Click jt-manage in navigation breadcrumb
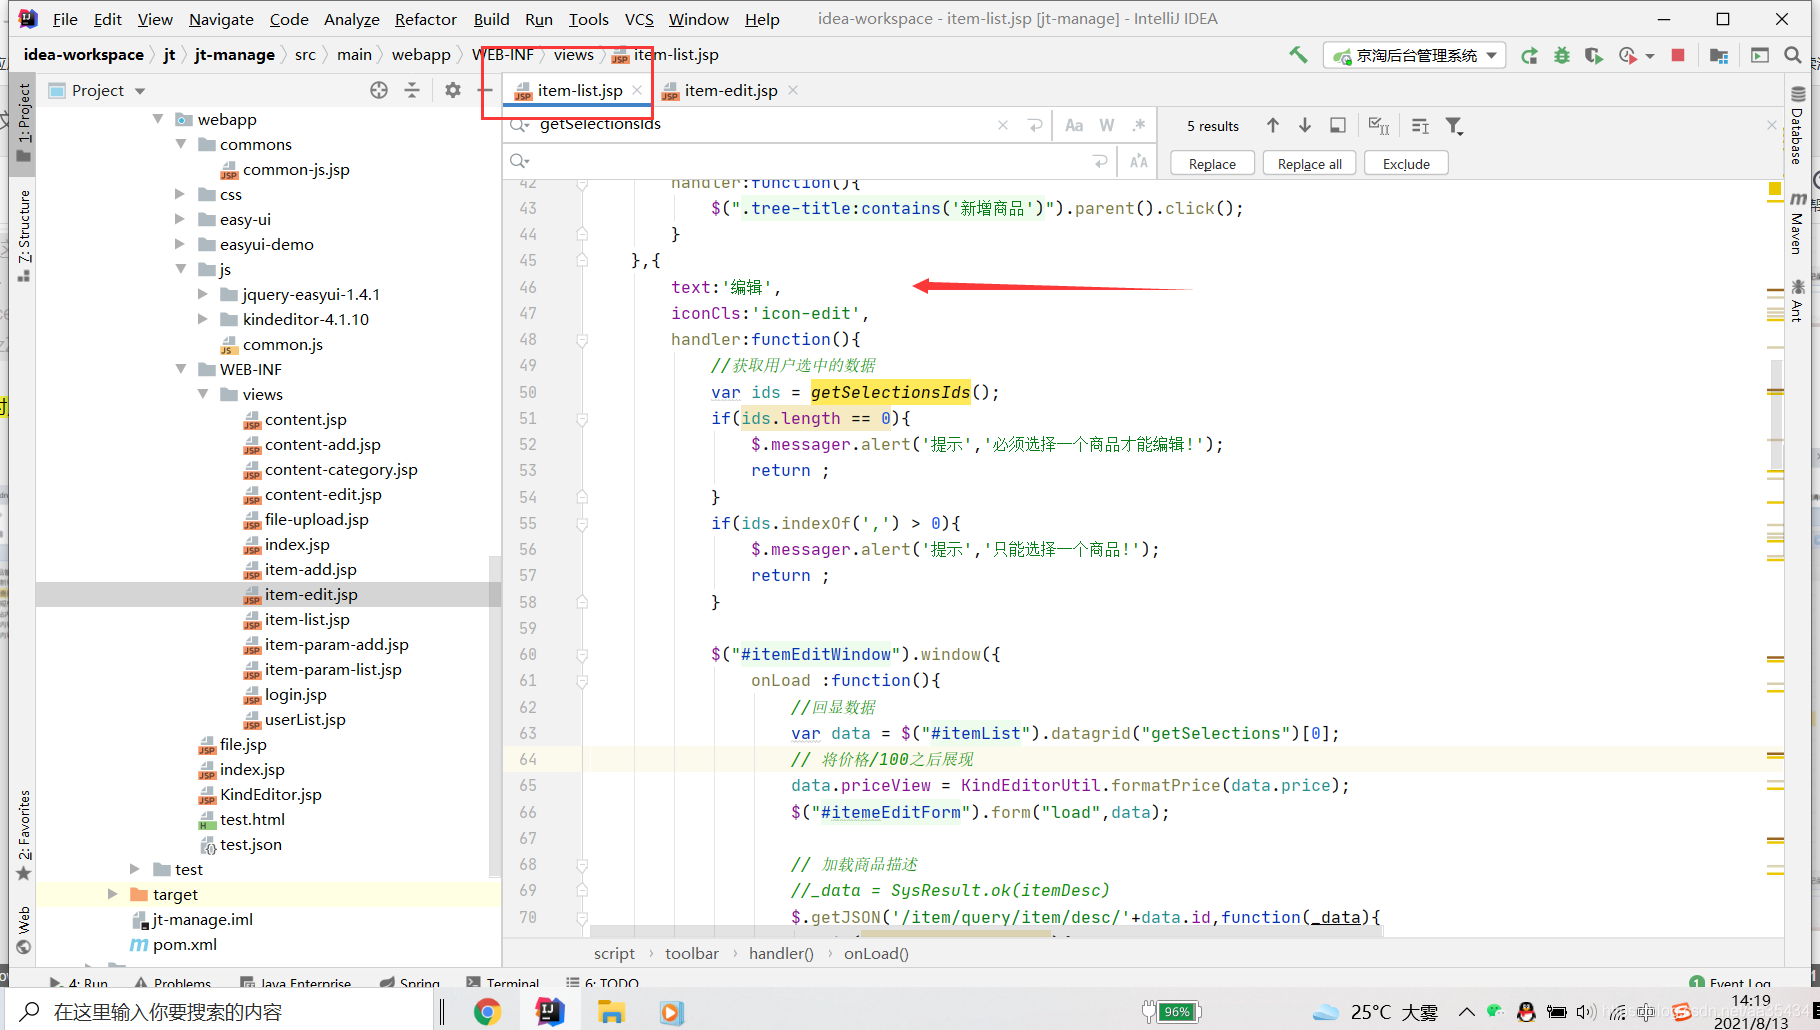 (x=234, y=55)
